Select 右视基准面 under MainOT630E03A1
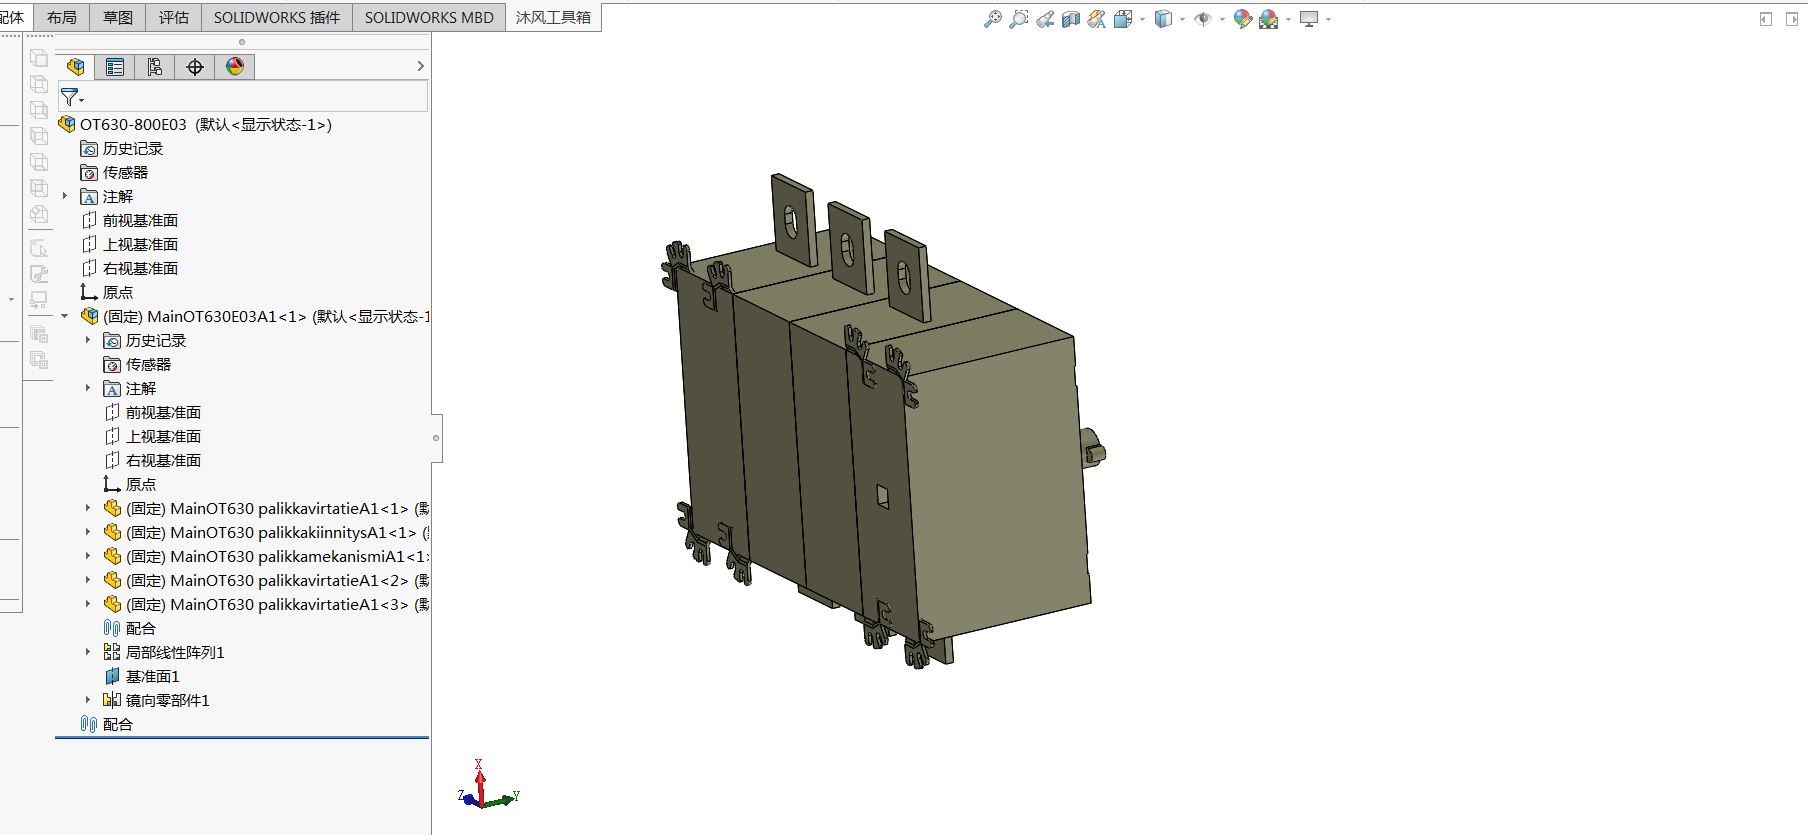Viewport: 1808px width, 835px height. pyautogui.click(x=152, y=460)
